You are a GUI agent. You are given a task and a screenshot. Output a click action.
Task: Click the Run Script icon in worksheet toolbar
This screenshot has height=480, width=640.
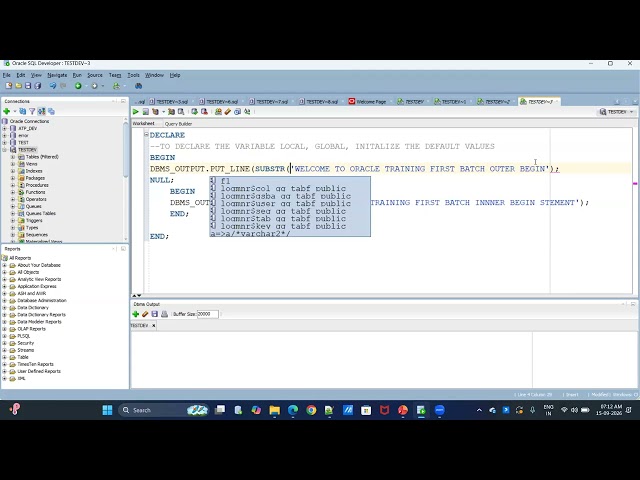(x=145, y=111)
